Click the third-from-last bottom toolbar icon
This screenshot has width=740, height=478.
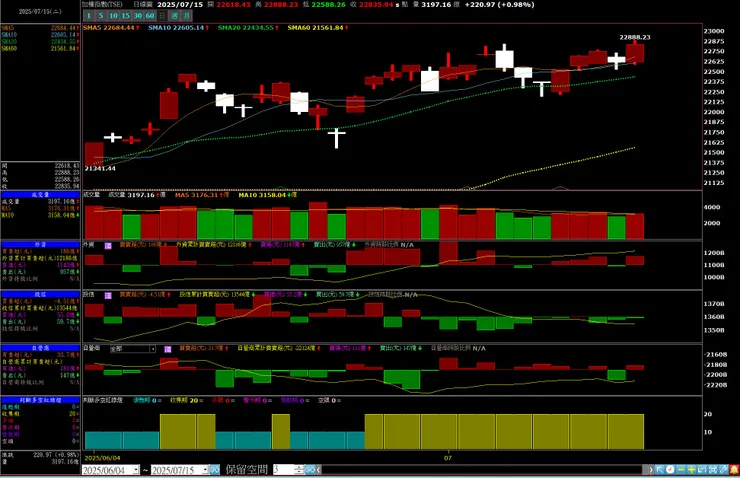point(712,470)
